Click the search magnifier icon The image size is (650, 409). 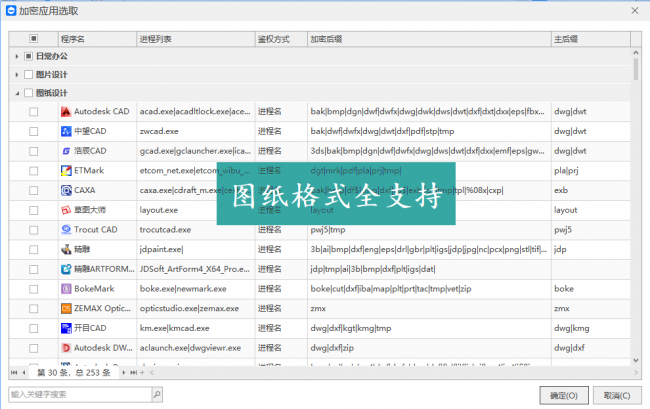tap(157, 394)
